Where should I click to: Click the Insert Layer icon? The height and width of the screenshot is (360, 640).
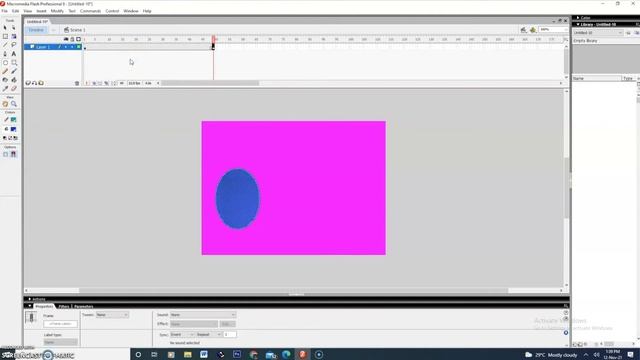coord(28,83)
